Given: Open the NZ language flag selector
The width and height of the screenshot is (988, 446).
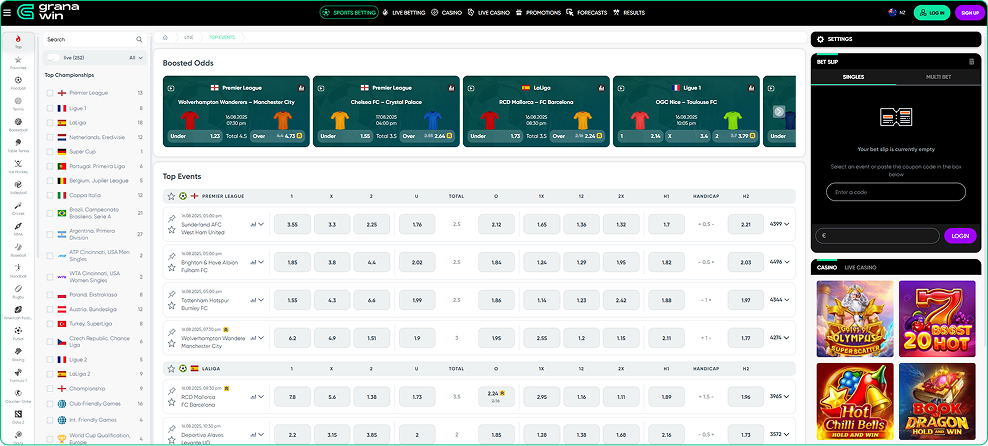Looking at the screenshot, I should pos(897,13).
